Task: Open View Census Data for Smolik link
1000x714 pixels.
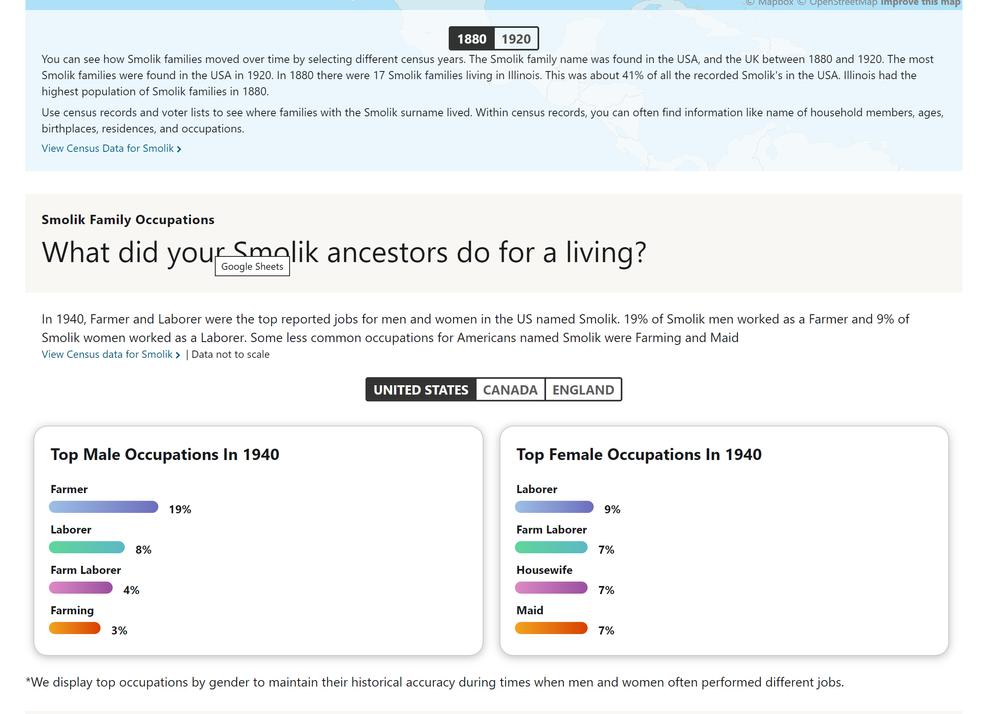Action: click(x=108, y=149)
